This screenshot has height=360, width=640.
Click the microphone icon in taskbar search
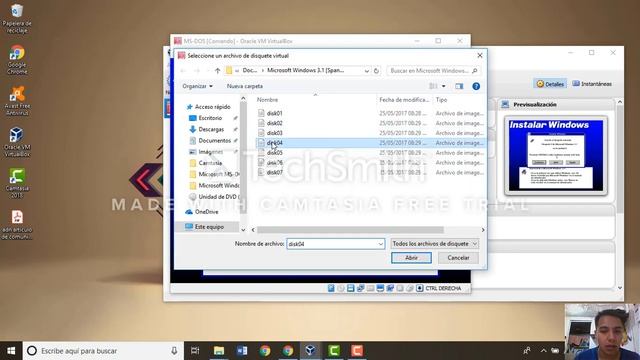(x=174, y=351)
